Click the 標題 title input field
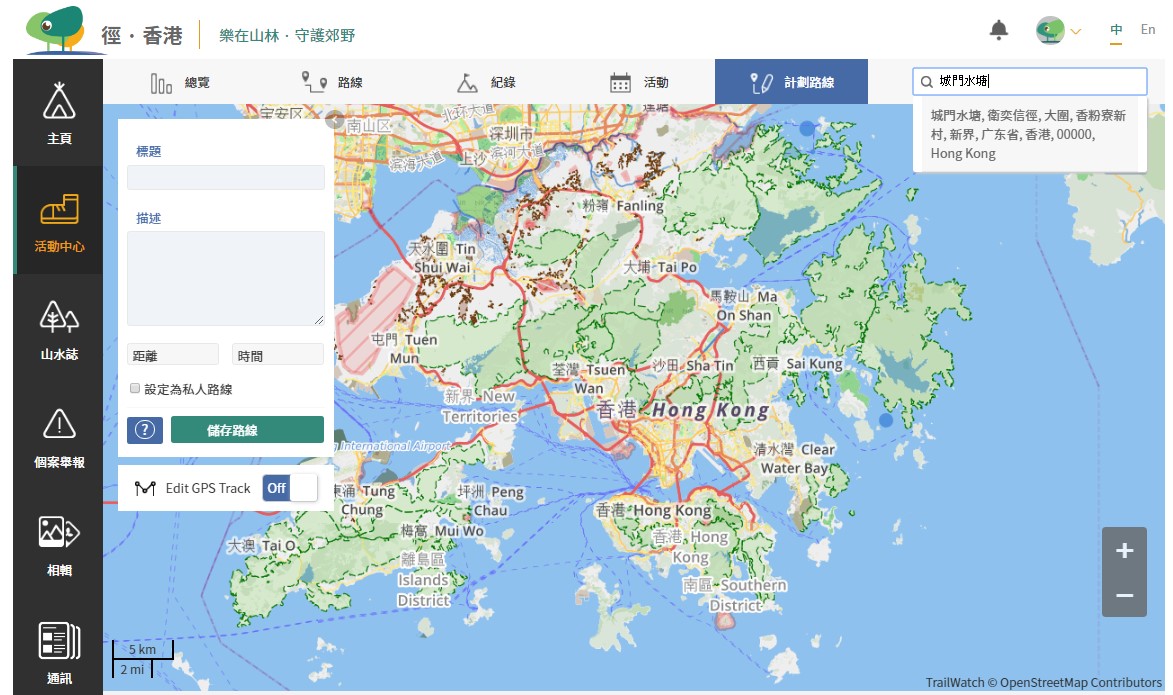1173x695 pixels. (225, 178)
